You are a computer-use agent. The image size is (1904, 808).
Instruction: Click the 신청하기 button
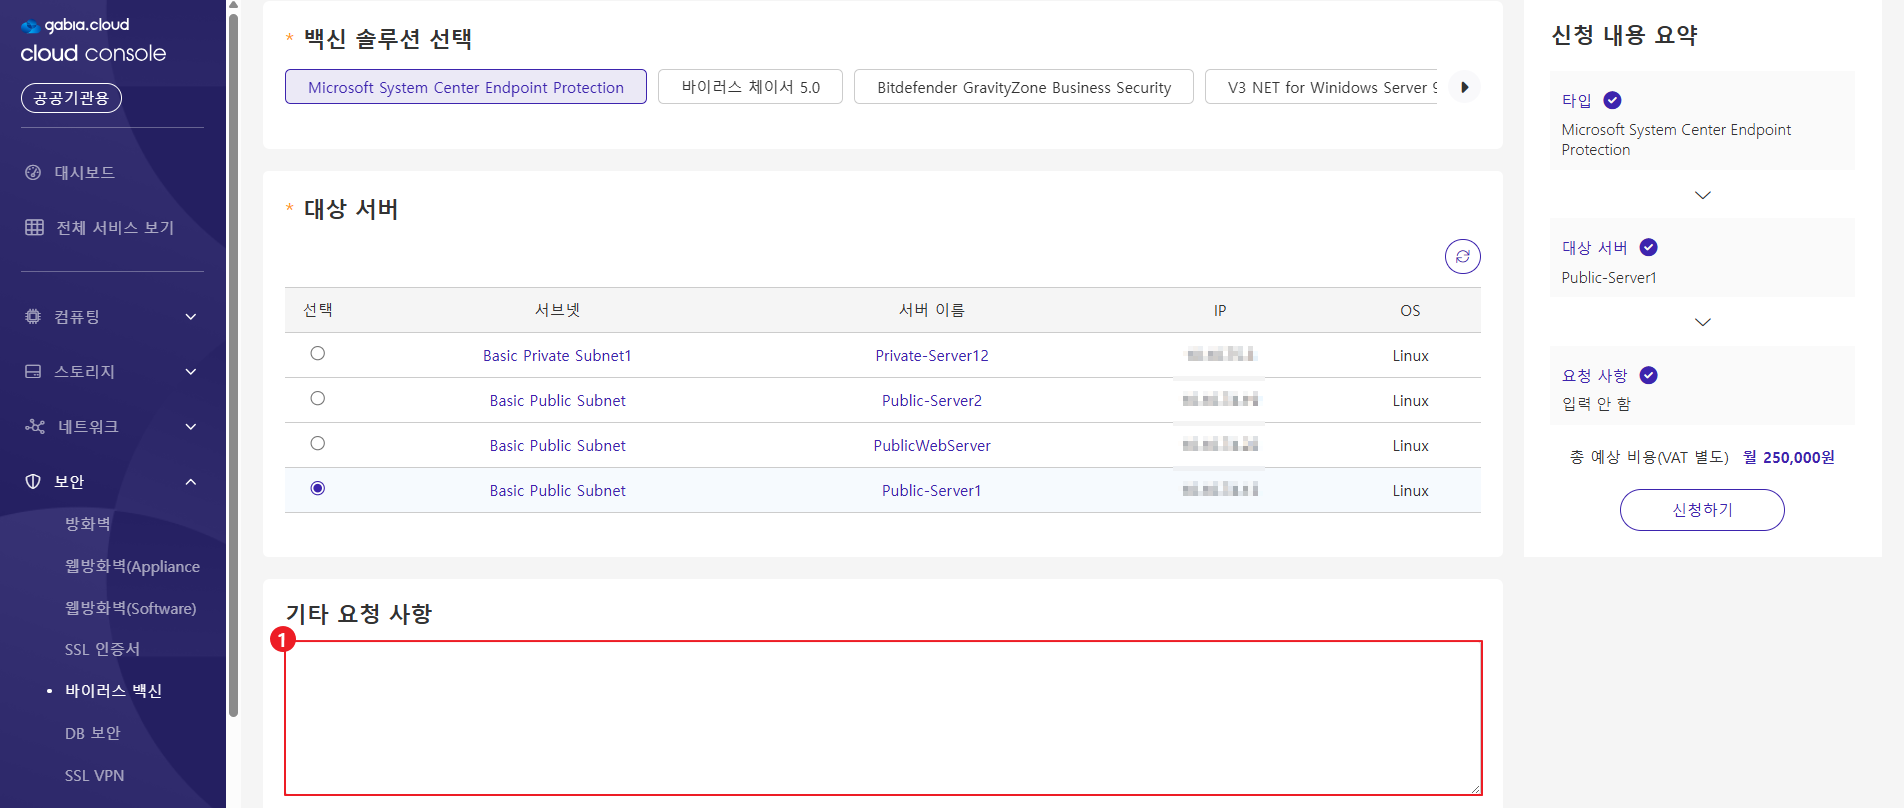(x=1702, y=510)
